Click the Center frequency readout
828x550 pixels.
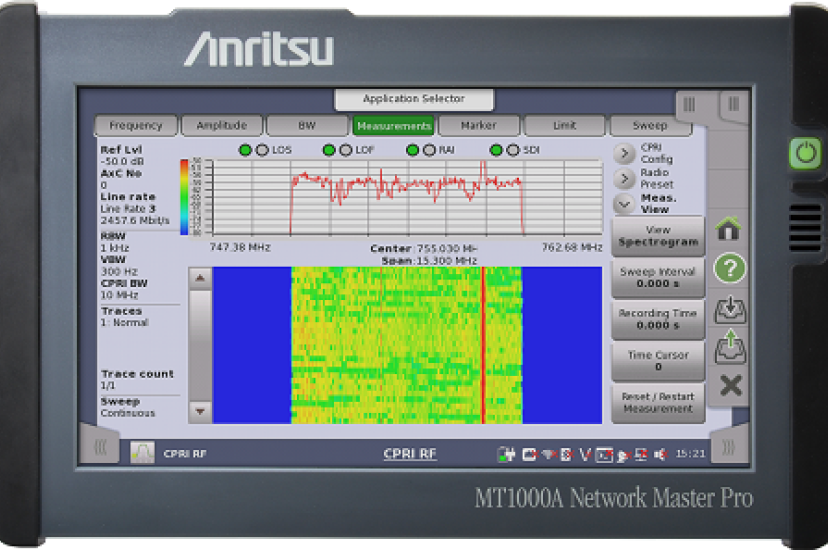coord(424,248)
